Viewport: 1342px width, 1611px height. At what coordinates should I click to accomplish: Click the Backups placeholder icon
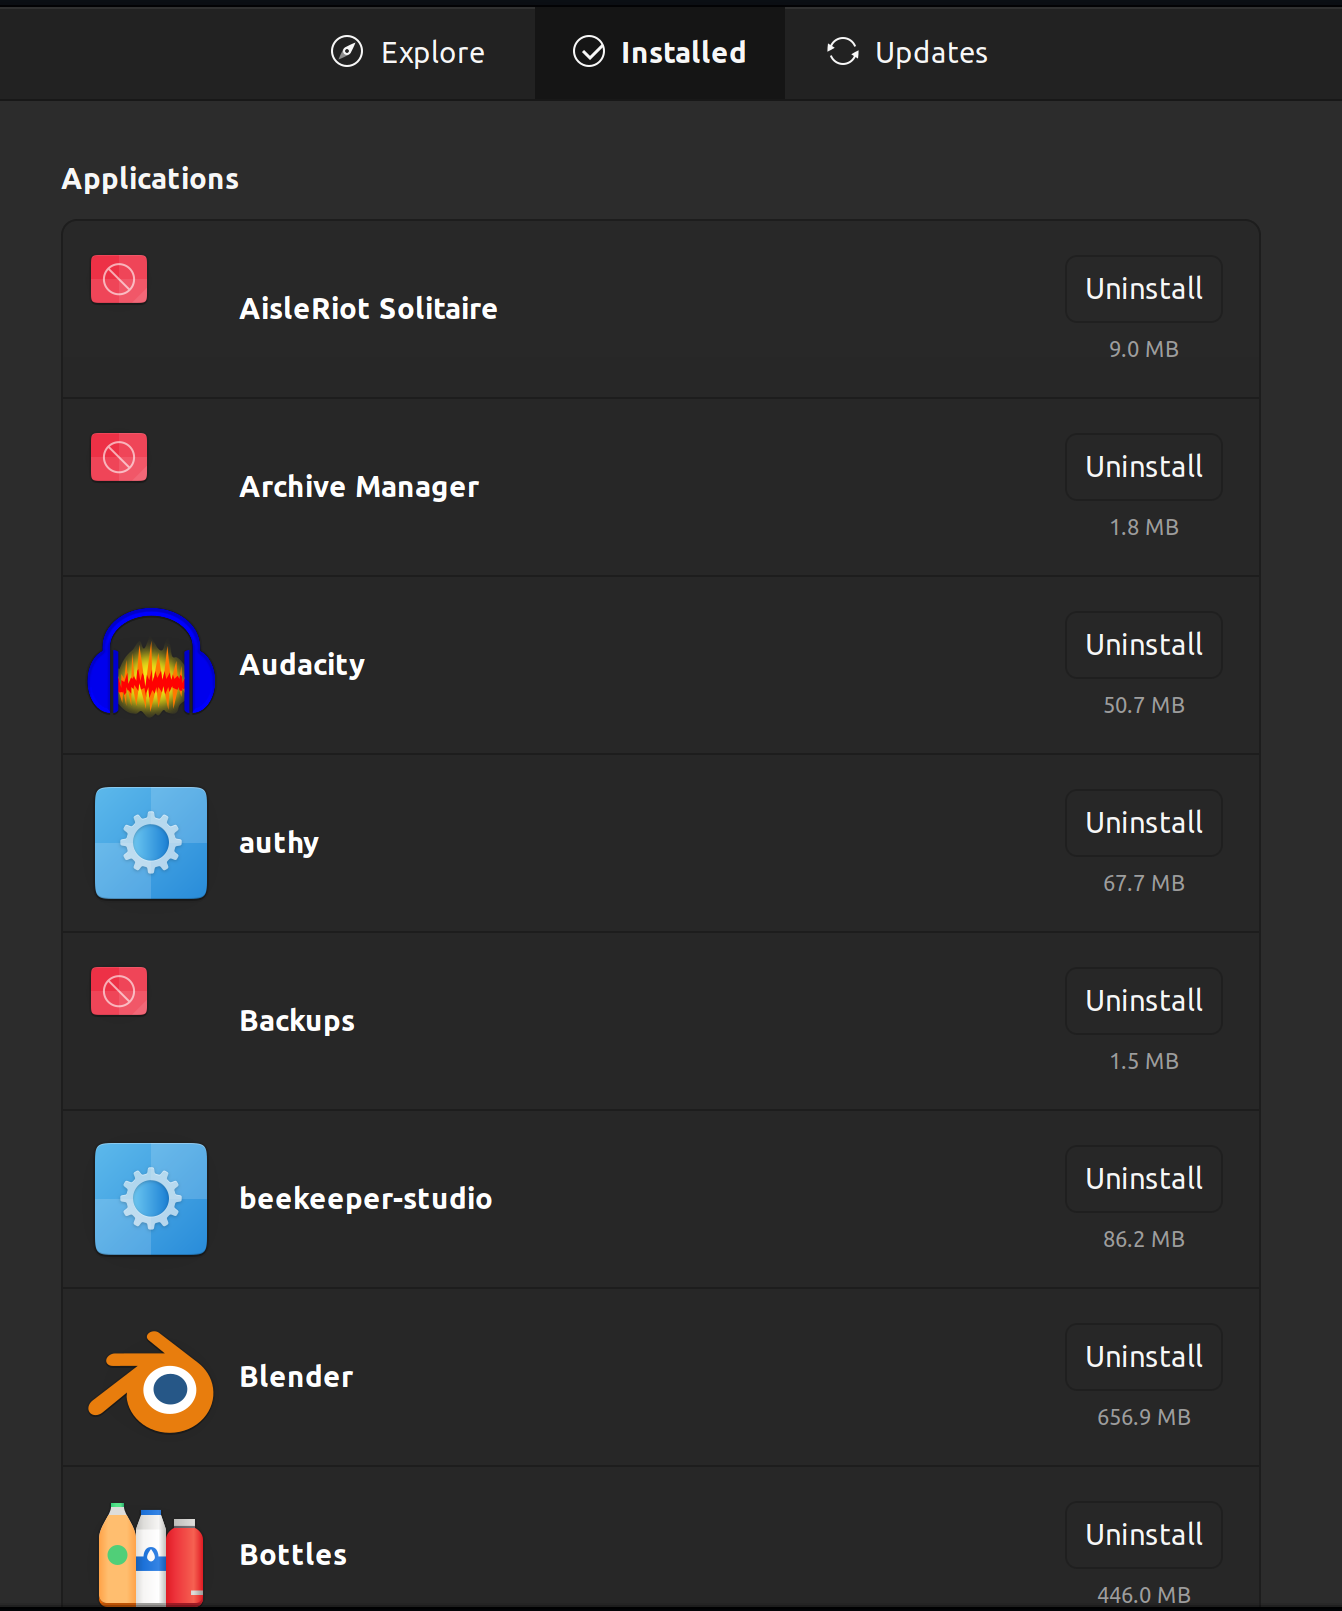point(118,991)
